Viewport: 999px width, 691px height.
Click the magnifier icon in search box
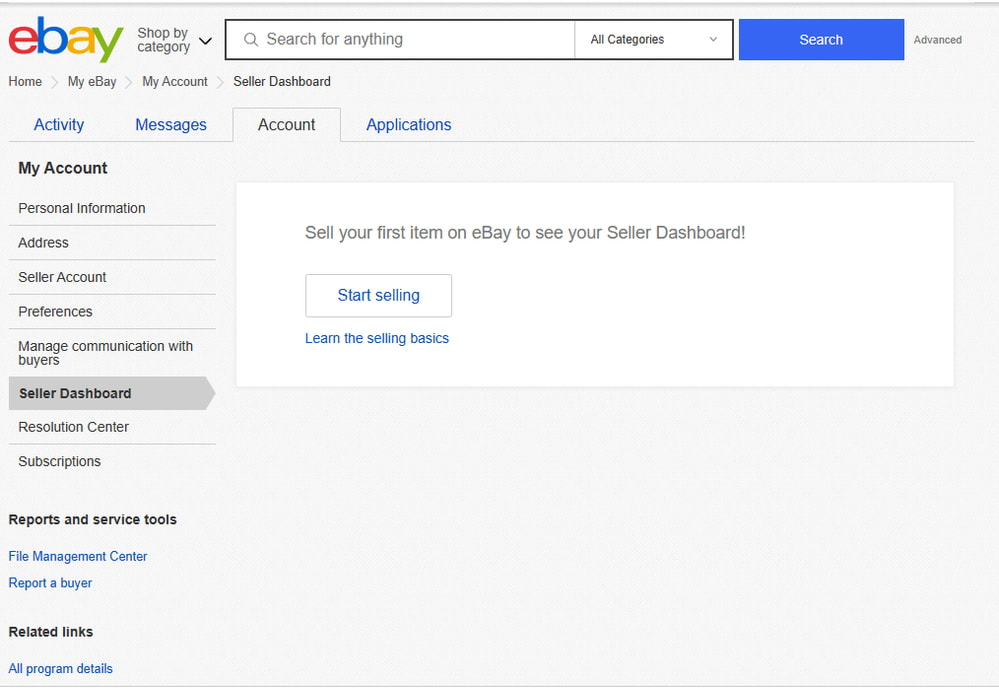pos(251,39)
